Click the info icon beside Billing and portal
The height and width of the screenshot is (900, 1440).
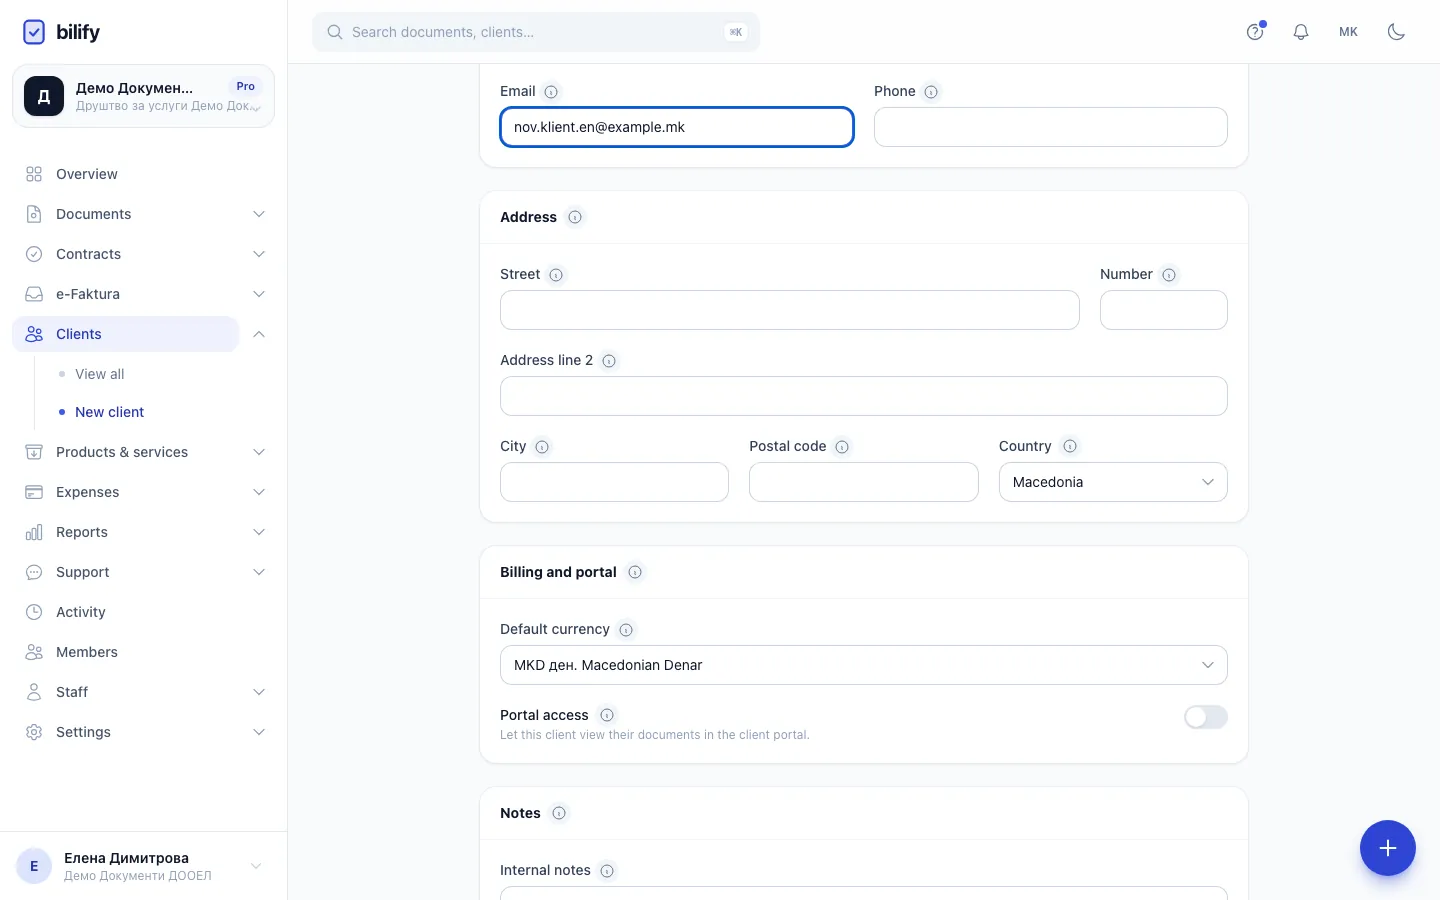tap(635, 572)
